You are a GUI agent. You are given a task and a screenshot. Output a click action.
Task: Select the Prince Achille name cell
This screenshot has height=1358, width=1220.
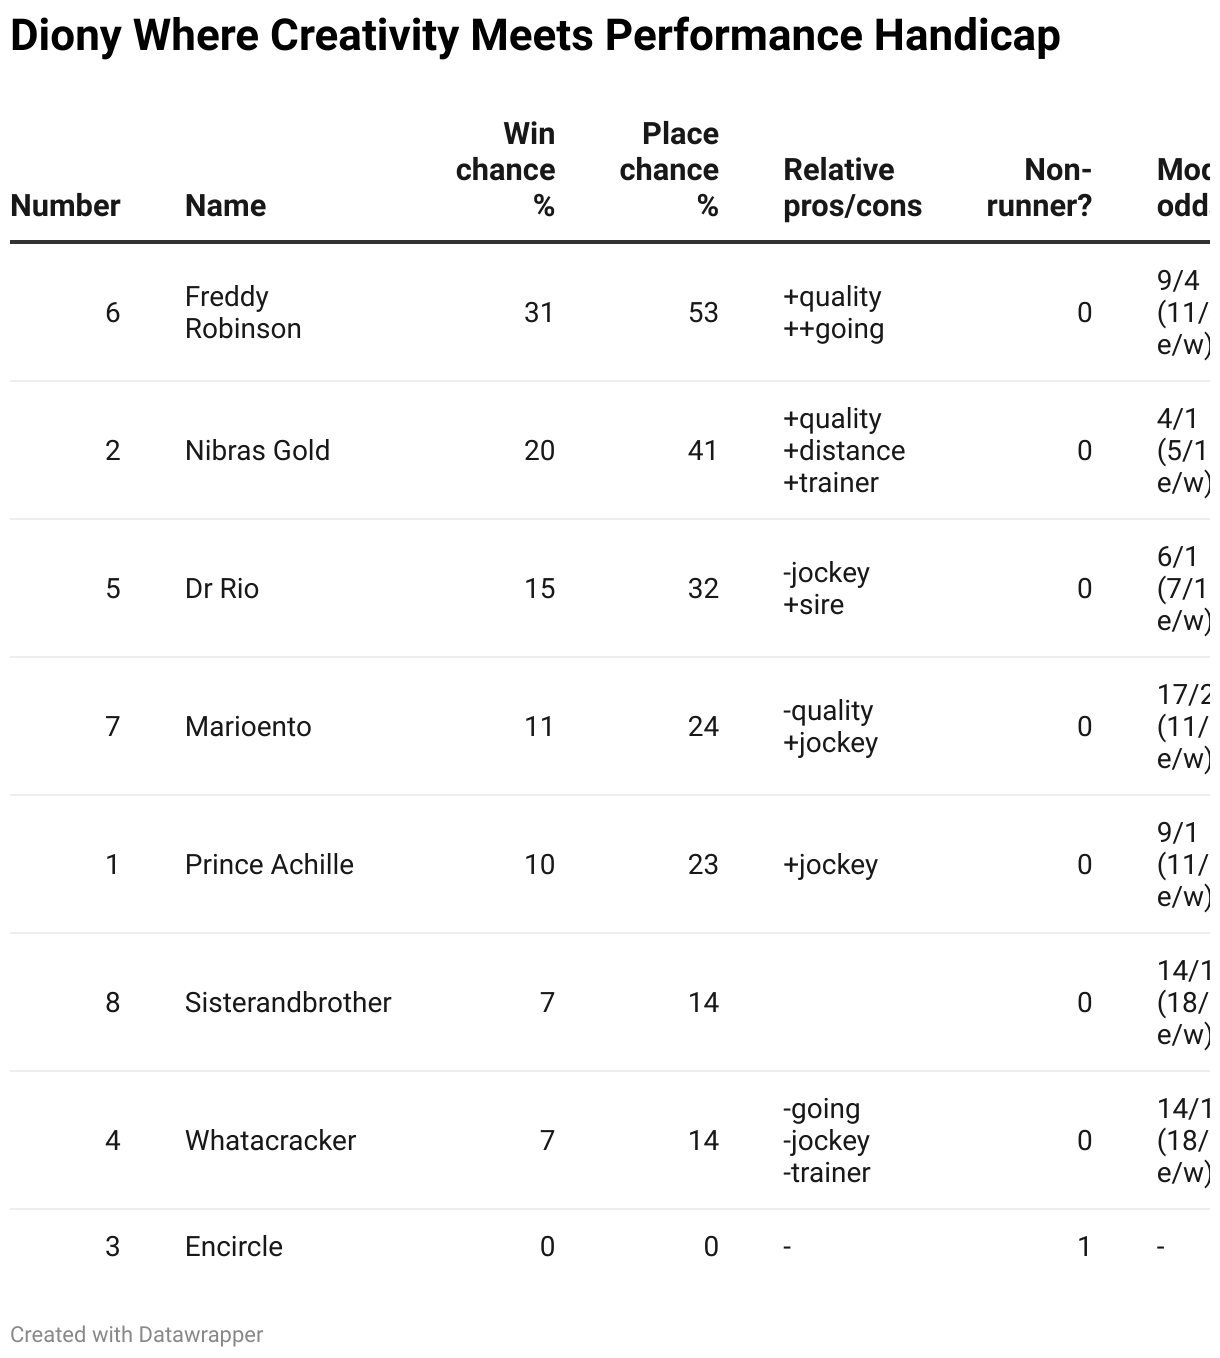(269, 864)
